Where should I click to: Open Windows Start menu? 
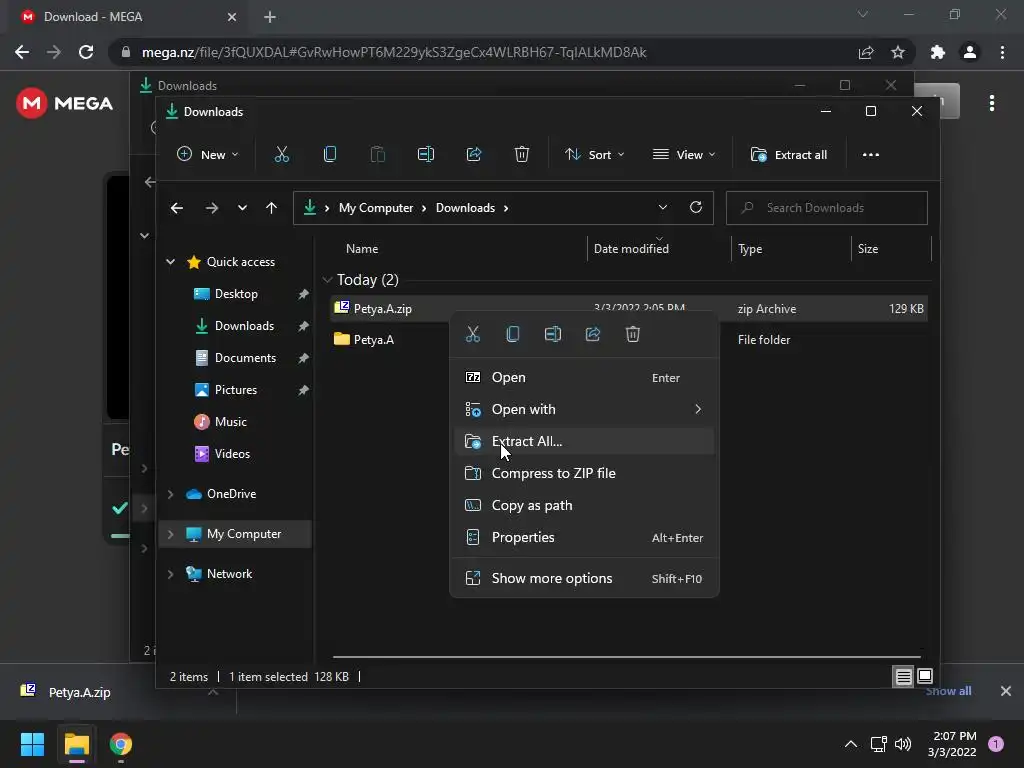[x=32, y=744]
